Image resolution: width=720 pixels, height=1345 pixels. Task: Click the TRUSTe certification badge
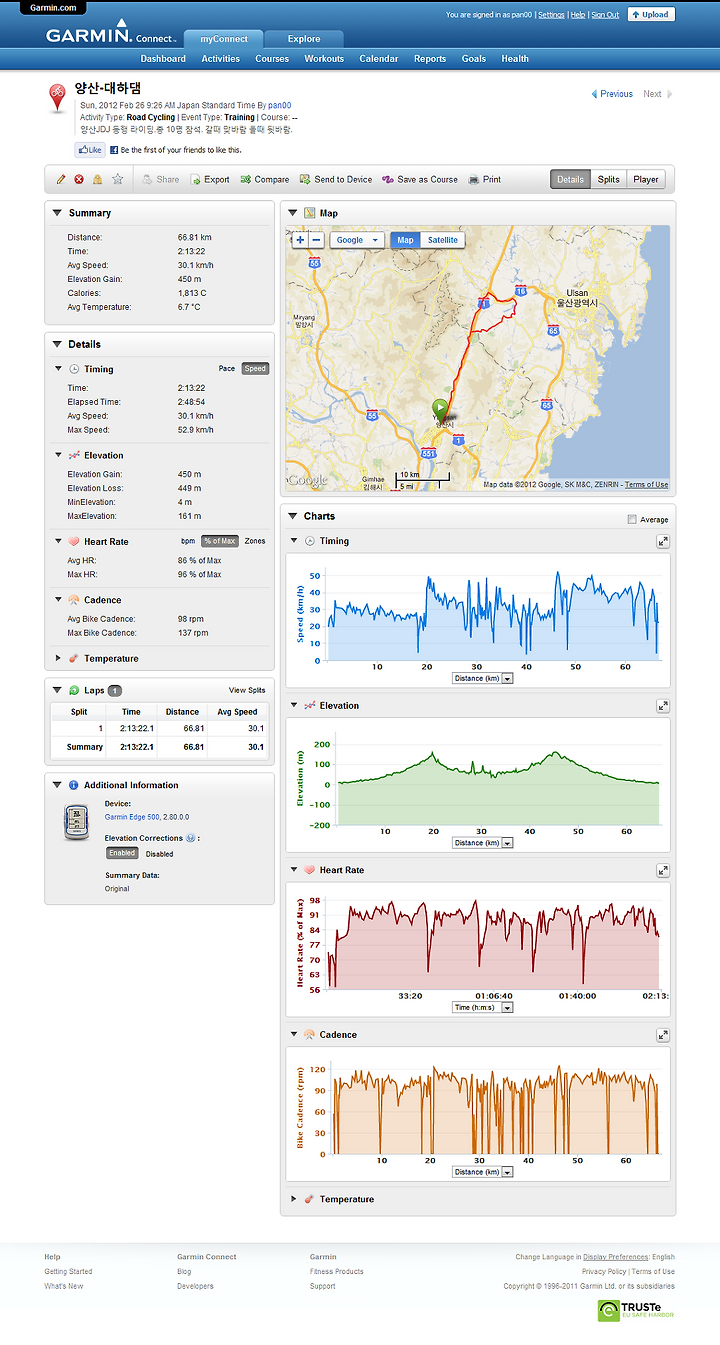(636, 1310)
